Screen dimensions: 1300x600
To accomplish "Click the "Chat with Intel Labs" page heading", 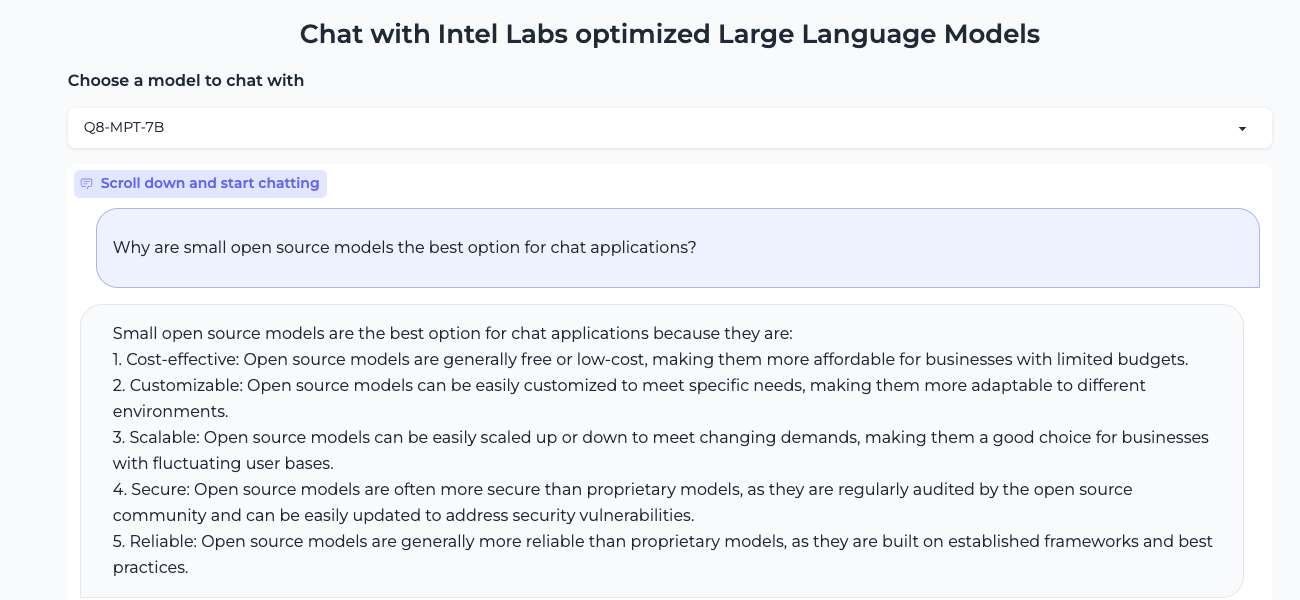I will tap(669, 34).
